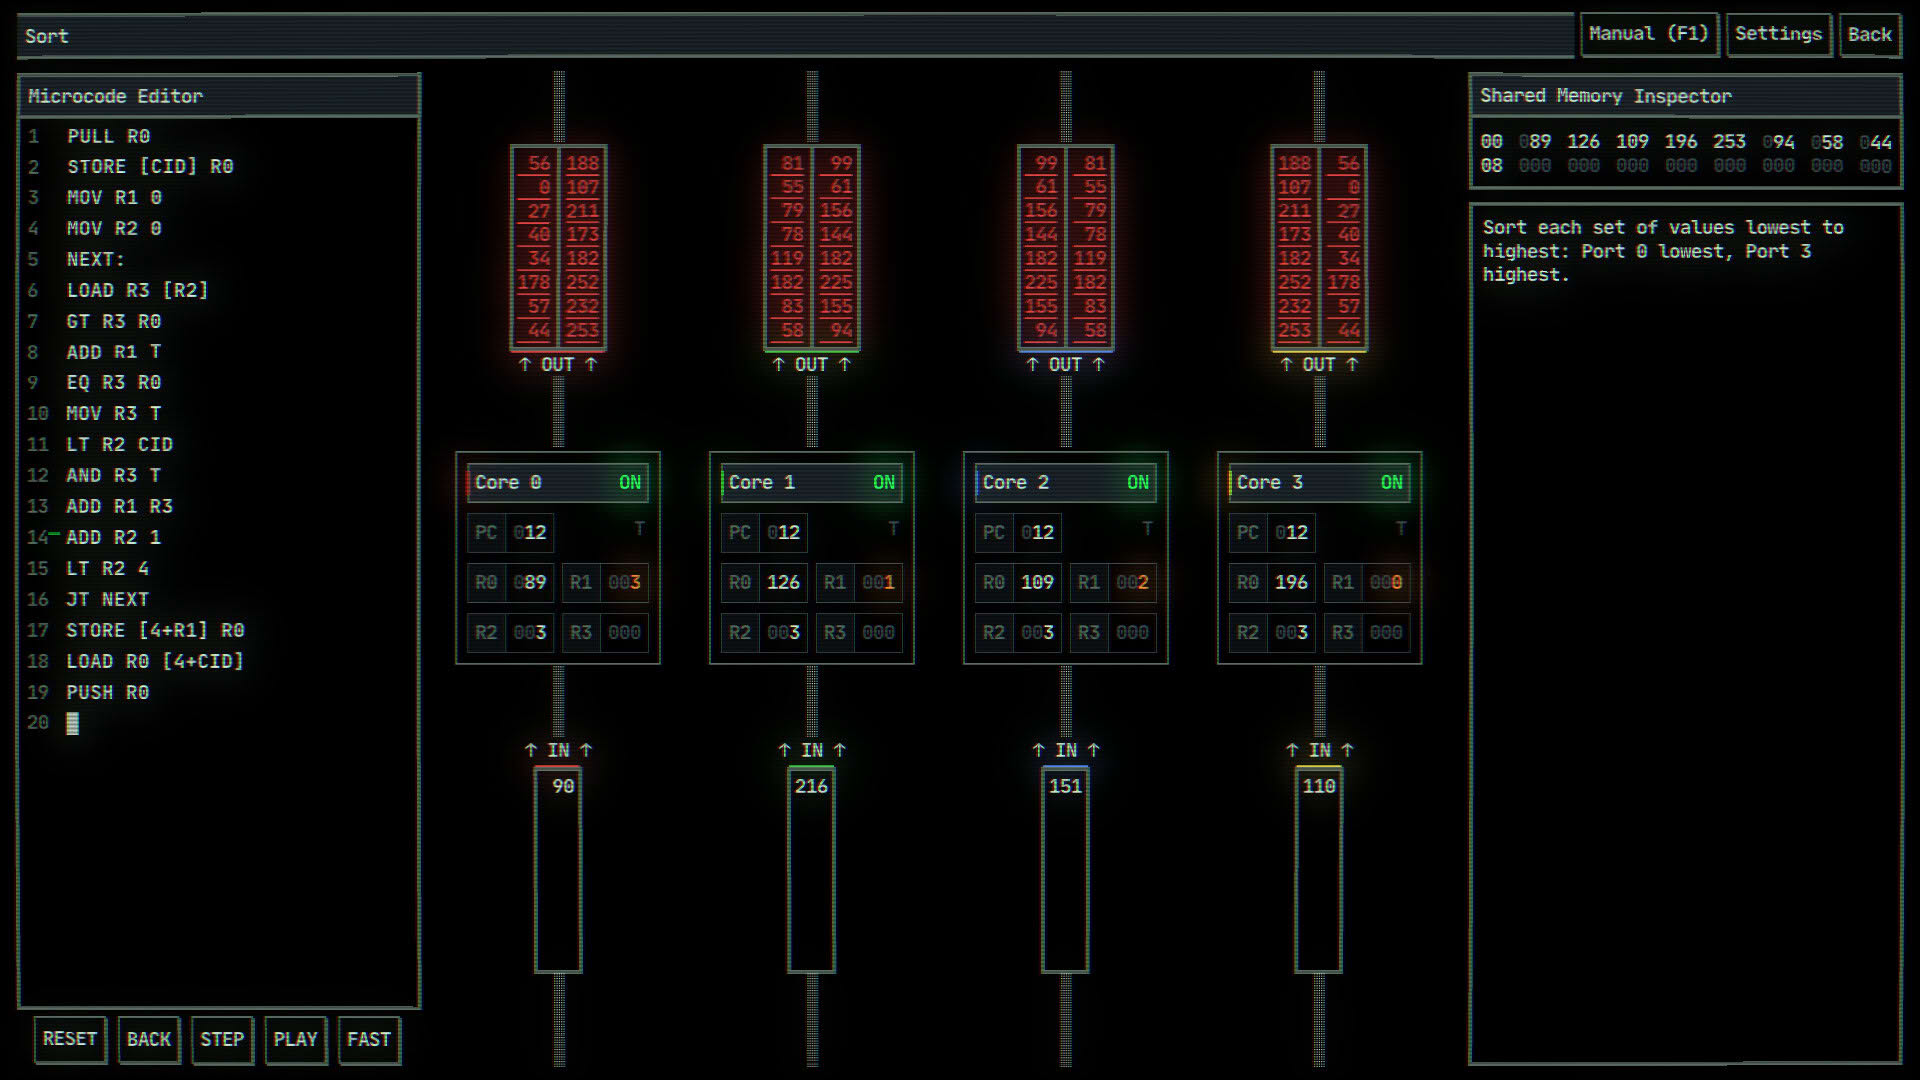The width and height of the screenshot is (1920, 1080).
Task: Click Core 0 R0 value 089
Action: tap(530, 583)
